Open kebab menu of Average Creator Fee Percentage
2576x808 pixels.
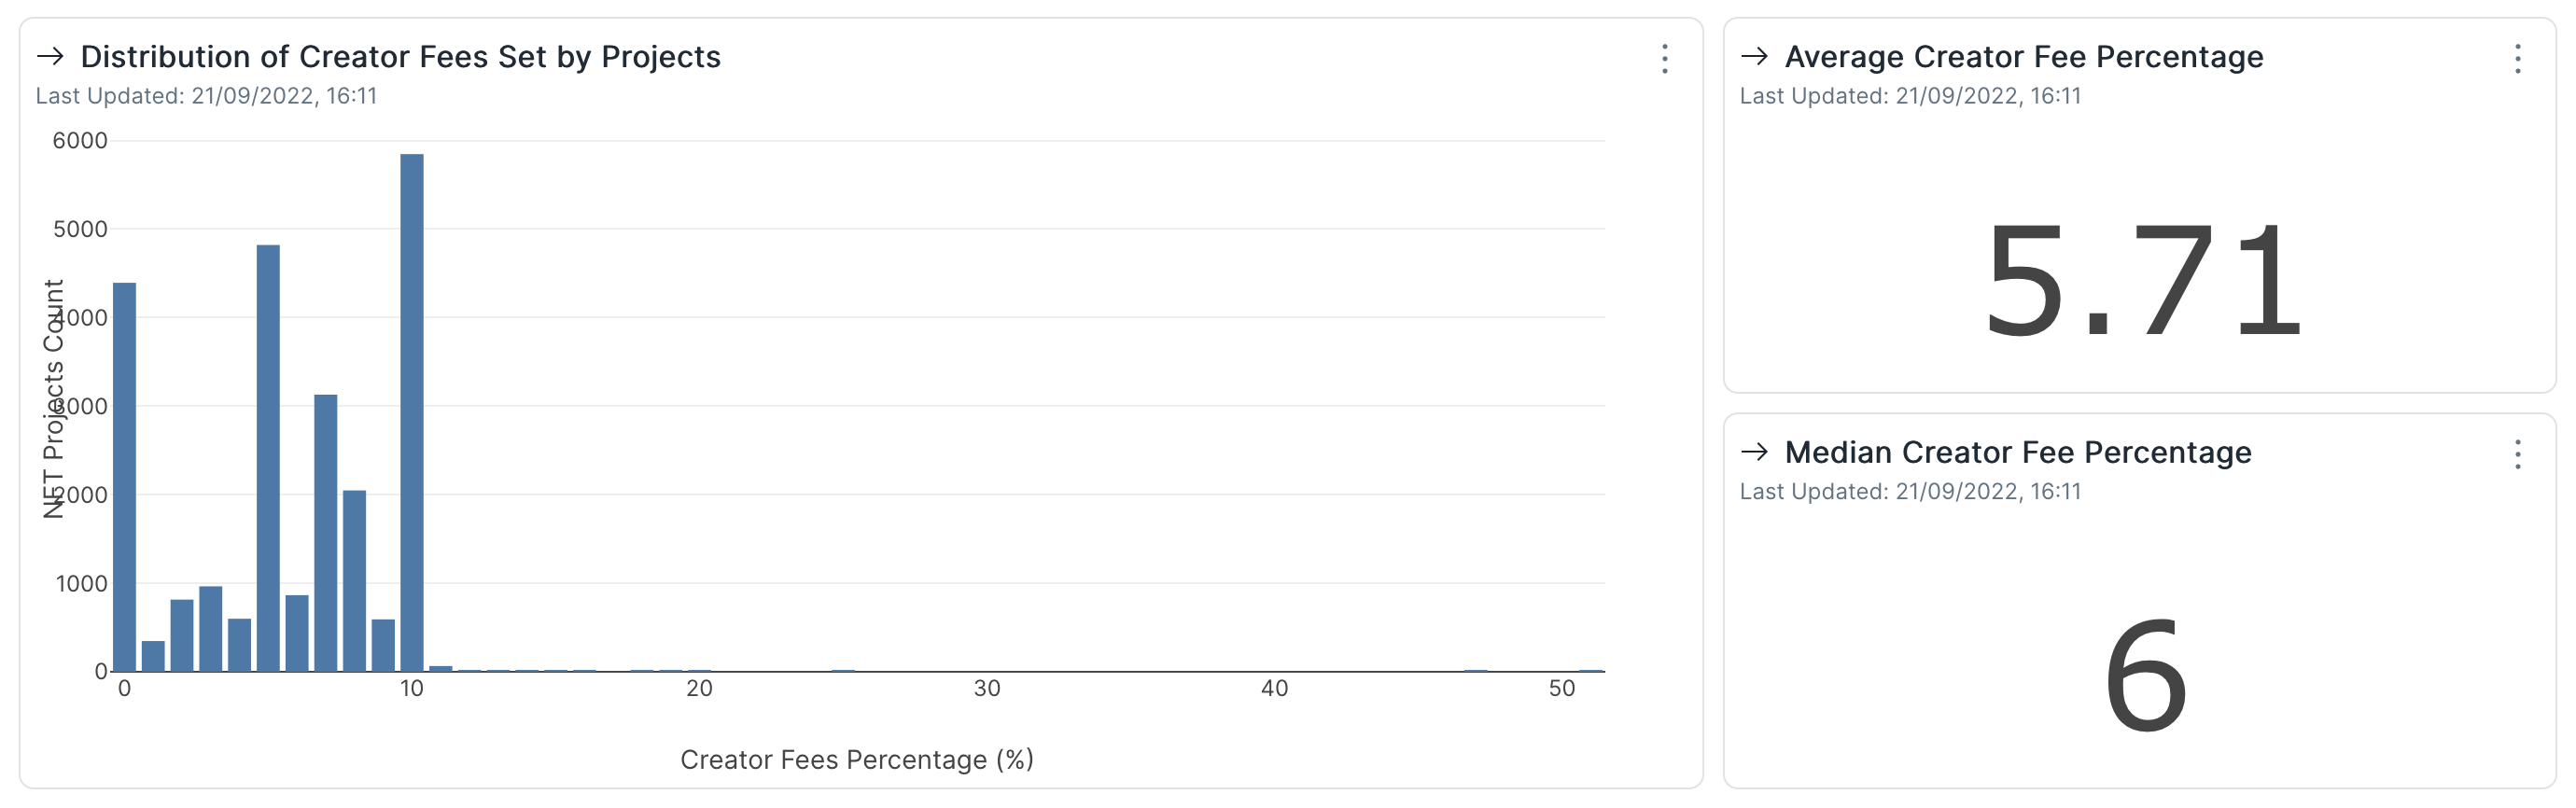pos(2517,59)
